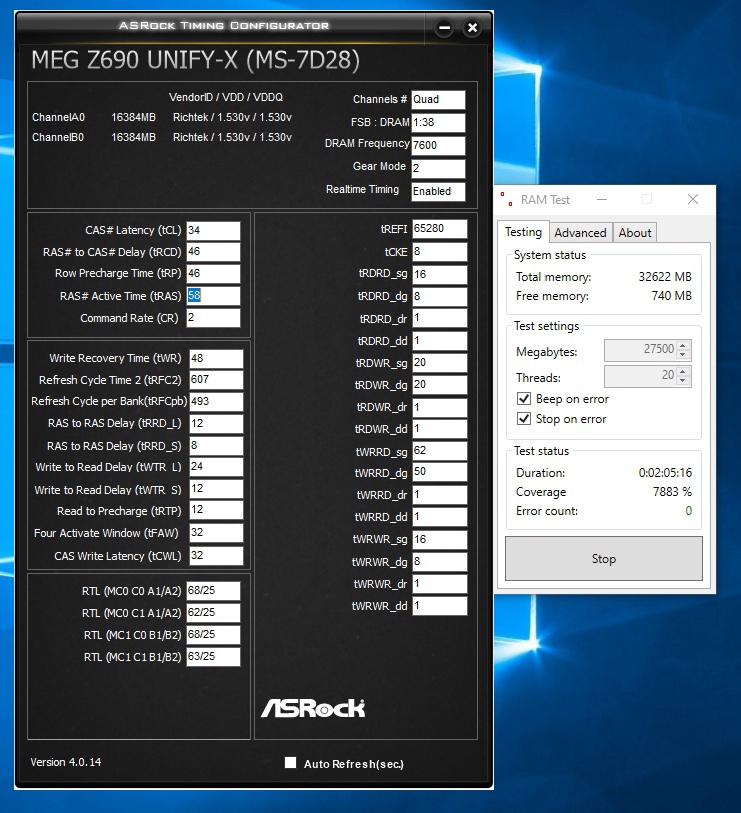Minimize the ASRock Timing Configurator window

pyautogui.click(x=444, y=27)
